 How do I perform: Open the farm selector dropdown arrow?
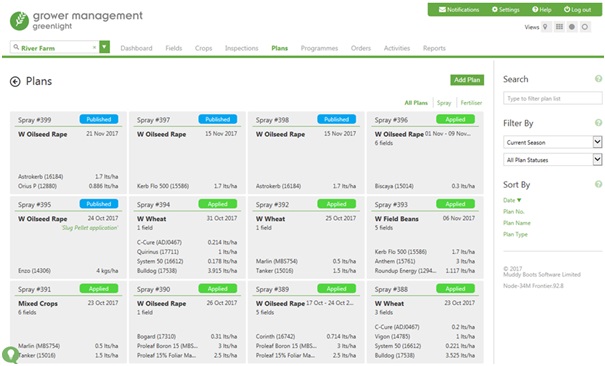click(105, 47)
